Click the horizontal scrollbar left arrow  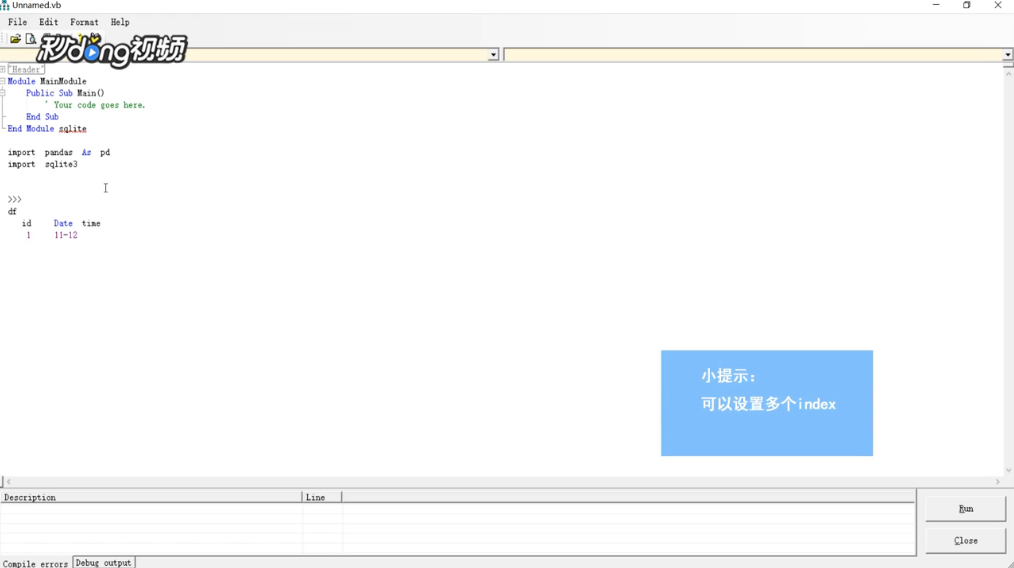(x=8, y=481)
